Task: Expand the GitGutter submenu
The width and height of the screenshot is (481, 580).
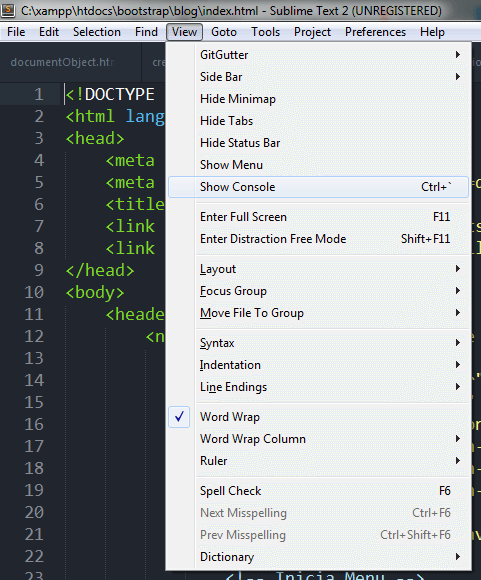Action: coord(319,55)
